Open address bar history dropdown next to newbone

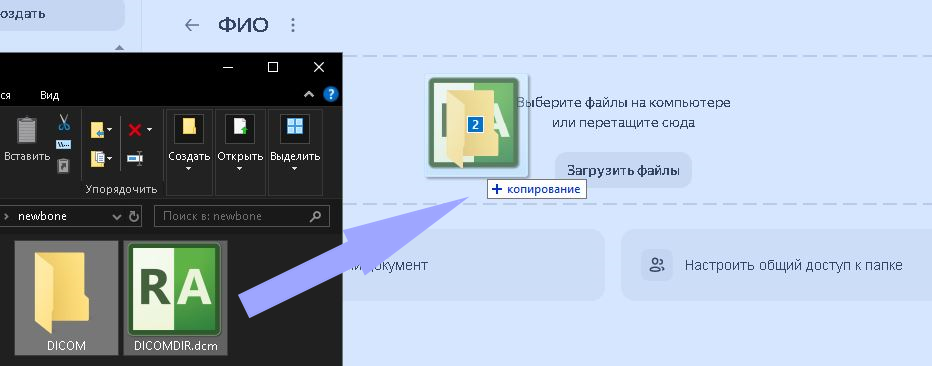pyautogui.click(x=117, y=216)
